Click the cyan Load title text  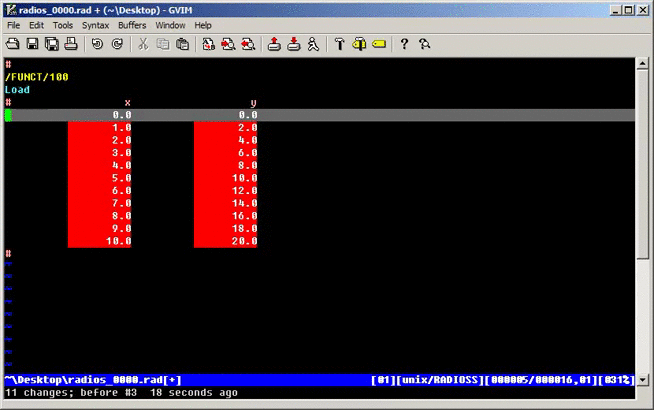[x=18, y=90]
